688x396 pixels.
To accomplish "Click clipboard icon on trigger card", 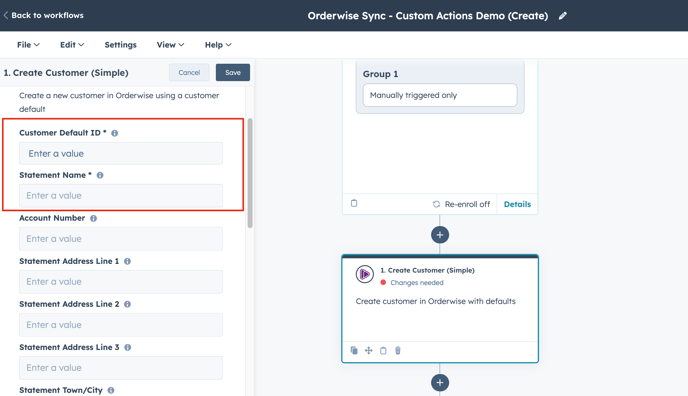I will coord(354,203).
